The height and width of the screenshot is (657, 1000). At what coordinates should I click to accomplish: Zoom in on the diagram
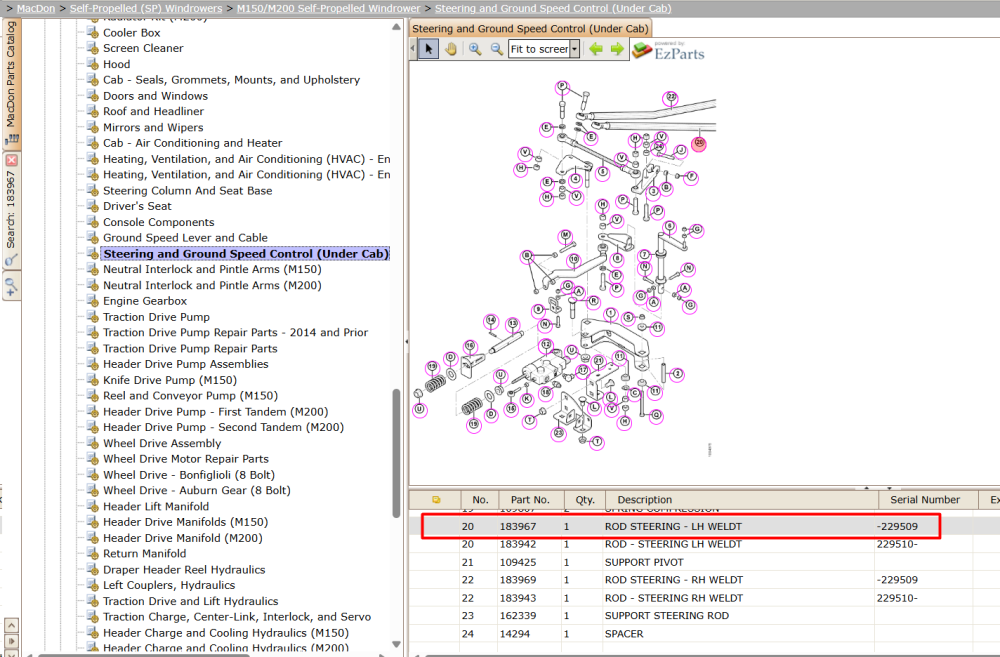click(x=475, y=49)
